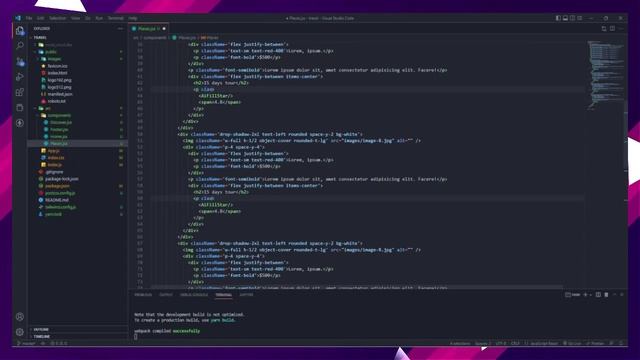Switch to the Problems panel tab

point(143,294)
